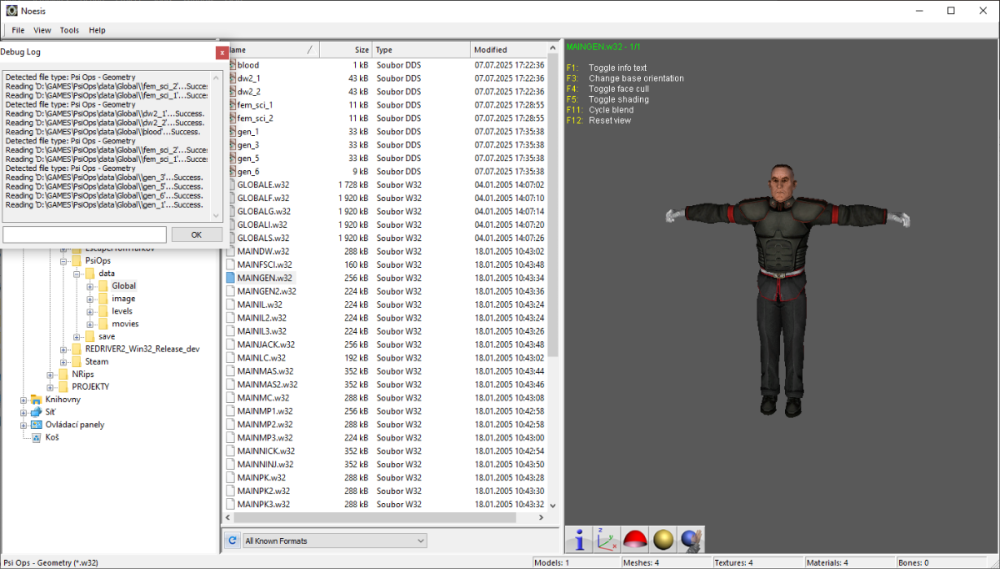Sort file list by Modified column
Screen dimensions: 1000x569
pyautogui.click(x=508, y=50)
